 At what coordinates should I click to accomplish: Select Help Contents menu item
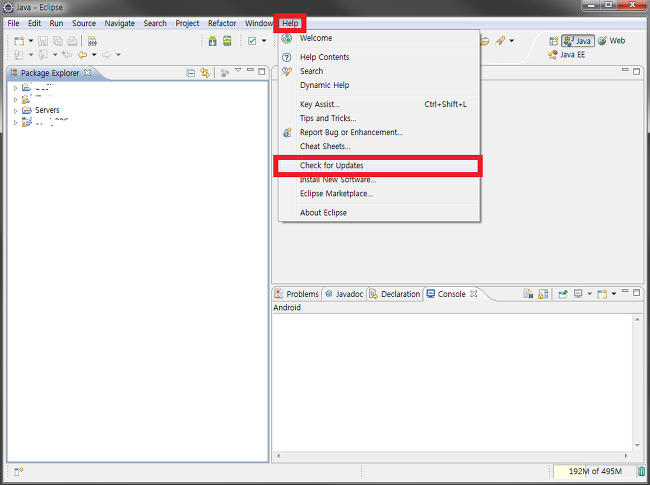pyautogui.click(x=379, y=57)
